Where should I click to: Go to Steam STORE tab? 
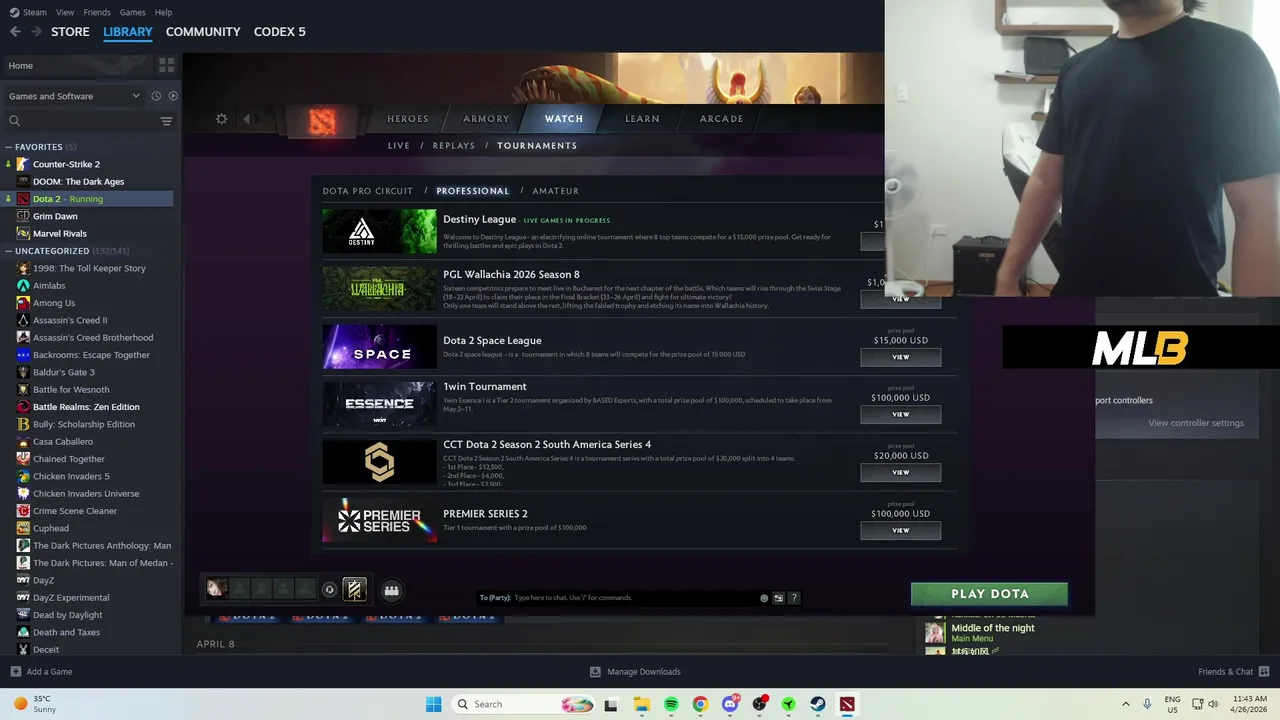(x=70, y=32)
